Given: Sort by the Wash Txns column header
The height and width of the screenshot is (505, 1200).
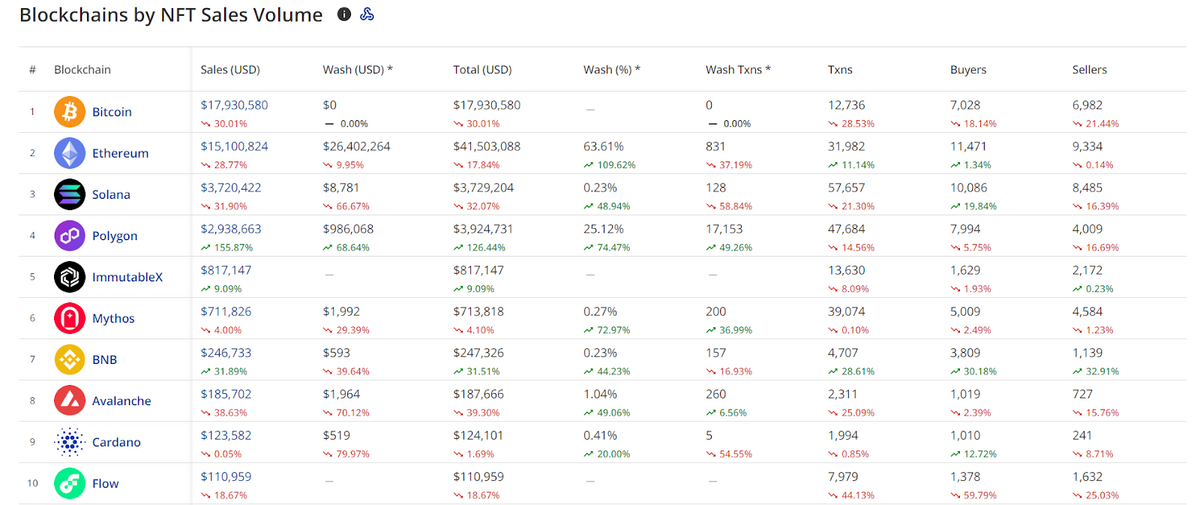Looking at the screenshot, I should pos(738,70).
